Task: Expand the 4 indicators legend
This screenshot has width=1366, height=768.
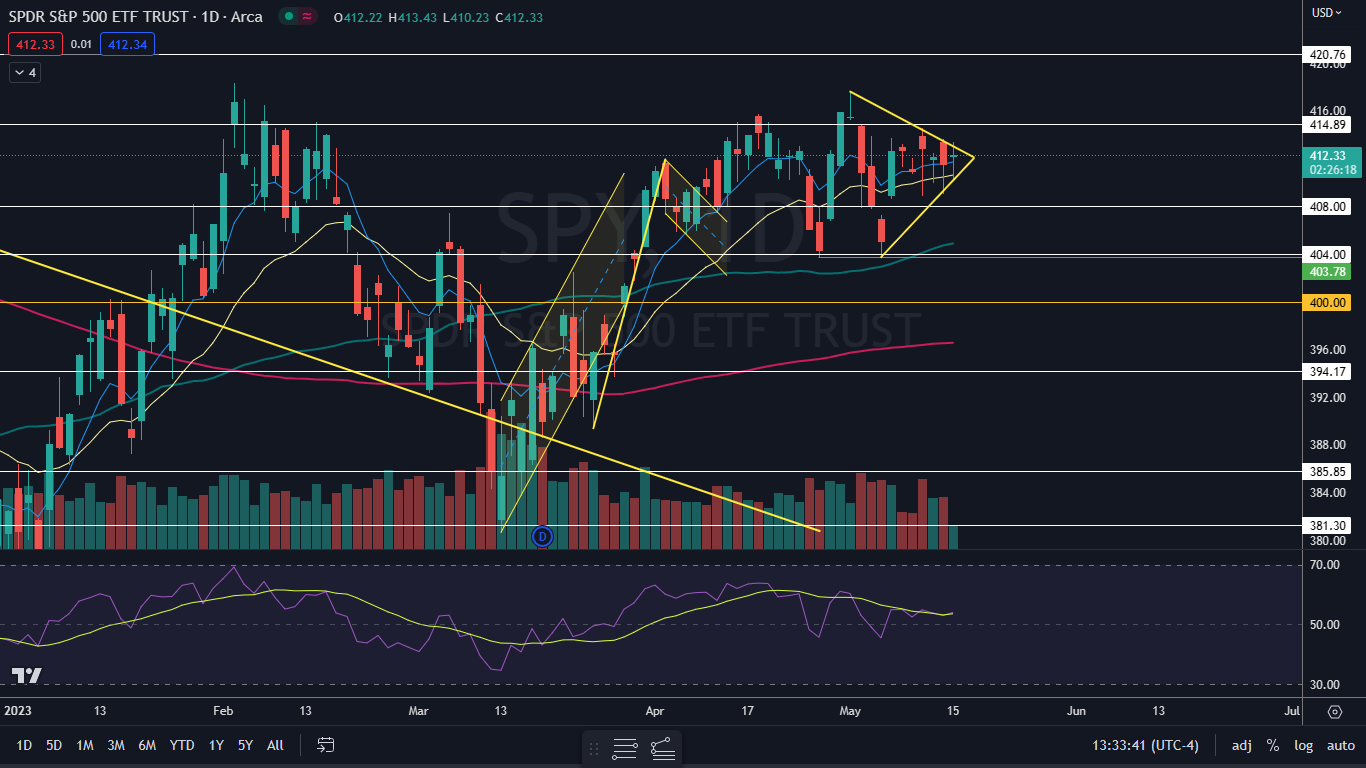Action: click(24, 72)
